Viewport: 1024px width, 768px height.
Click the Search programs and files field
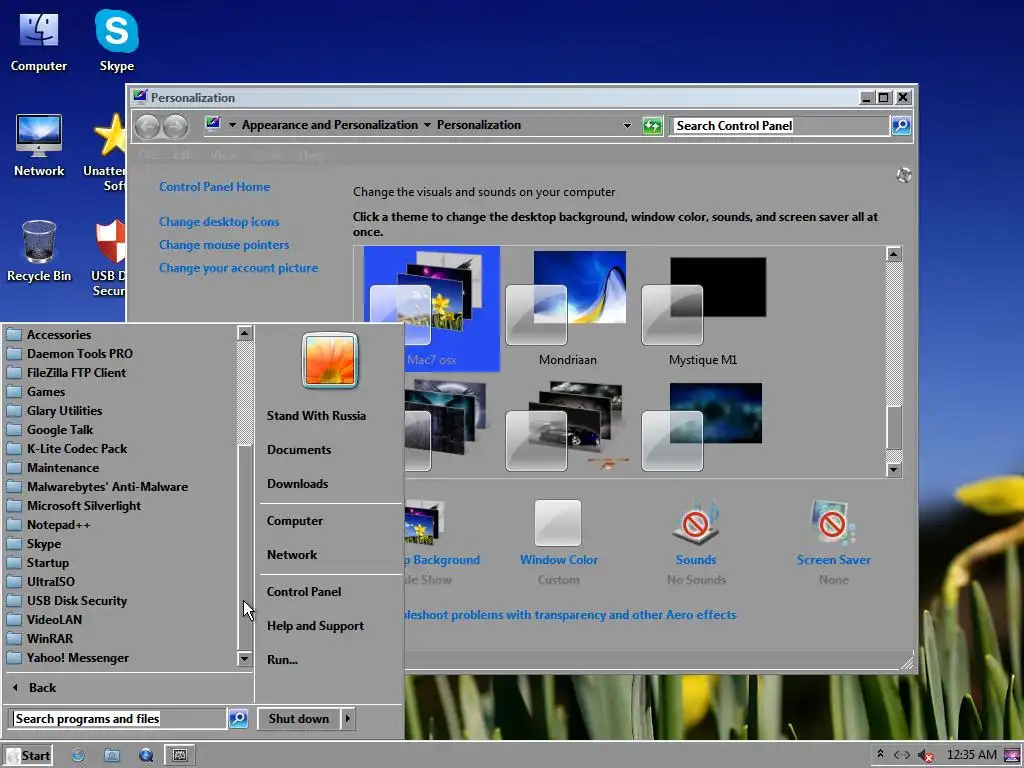118,718
